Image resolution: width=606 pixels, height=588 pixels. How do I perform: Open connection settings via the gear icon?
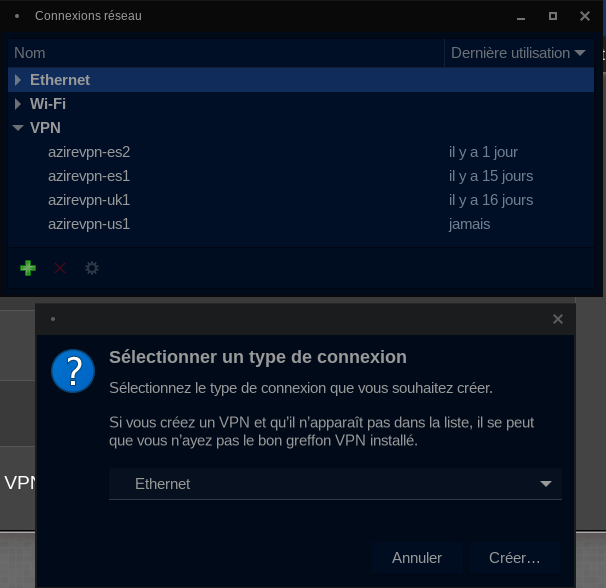click(92, 268)
